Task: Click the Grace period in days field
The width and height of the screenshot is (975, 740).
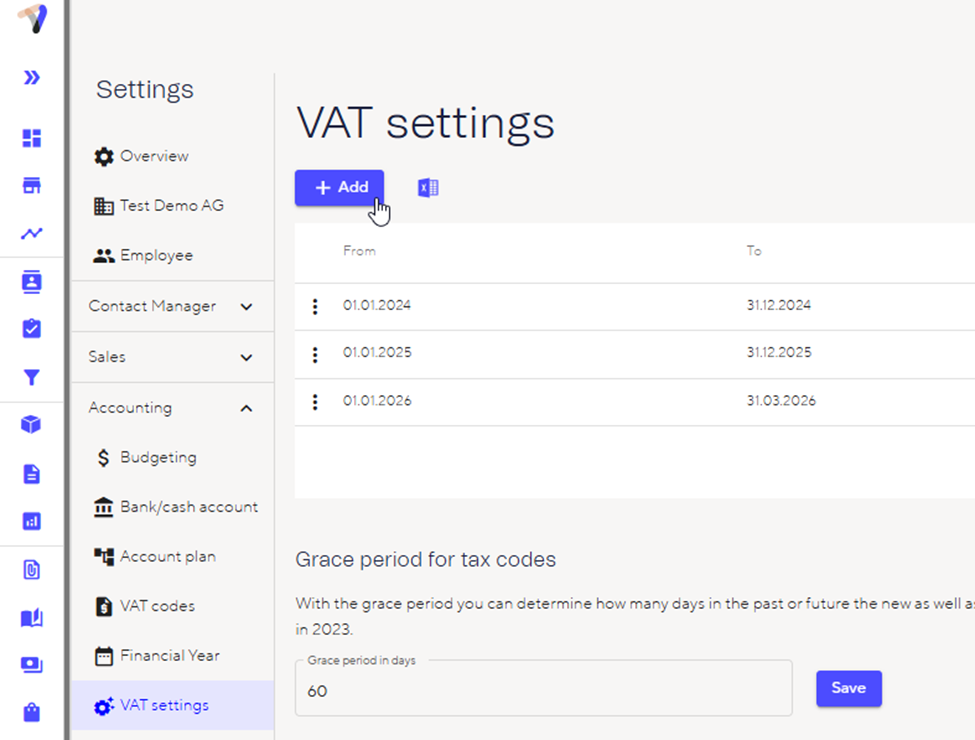Action: [x=543, y=691]
